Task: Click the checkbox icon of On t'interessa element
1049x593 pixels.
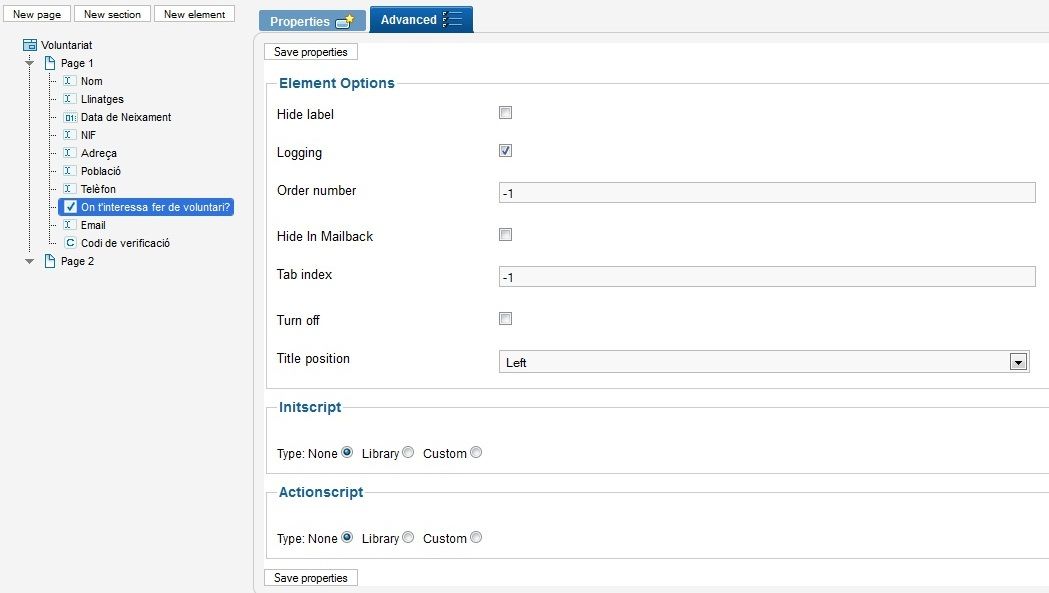Action: (x=70, y=207)
